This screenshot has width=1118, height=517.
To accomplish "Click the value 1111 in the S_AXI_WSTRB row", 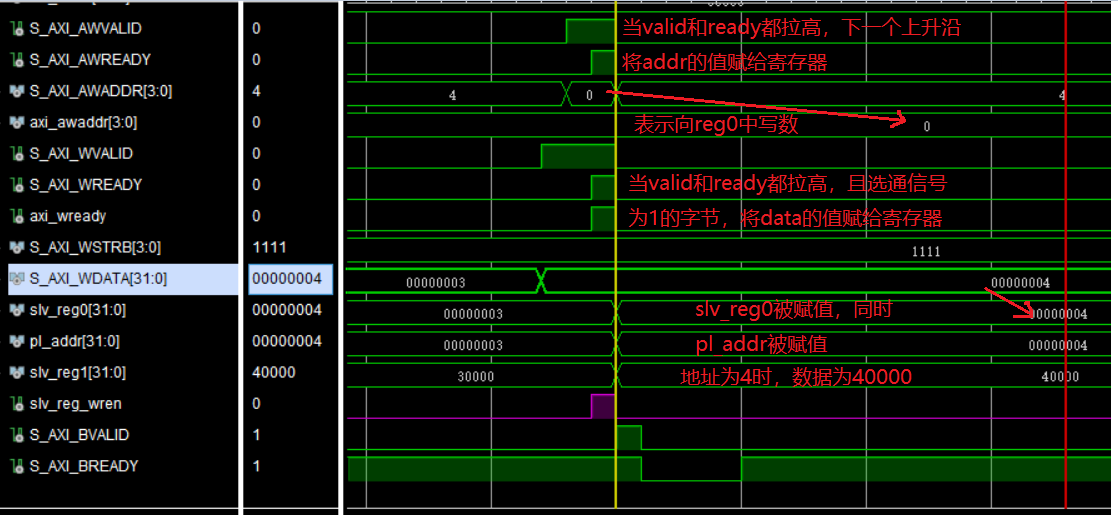I will click(x=269, y=247).
